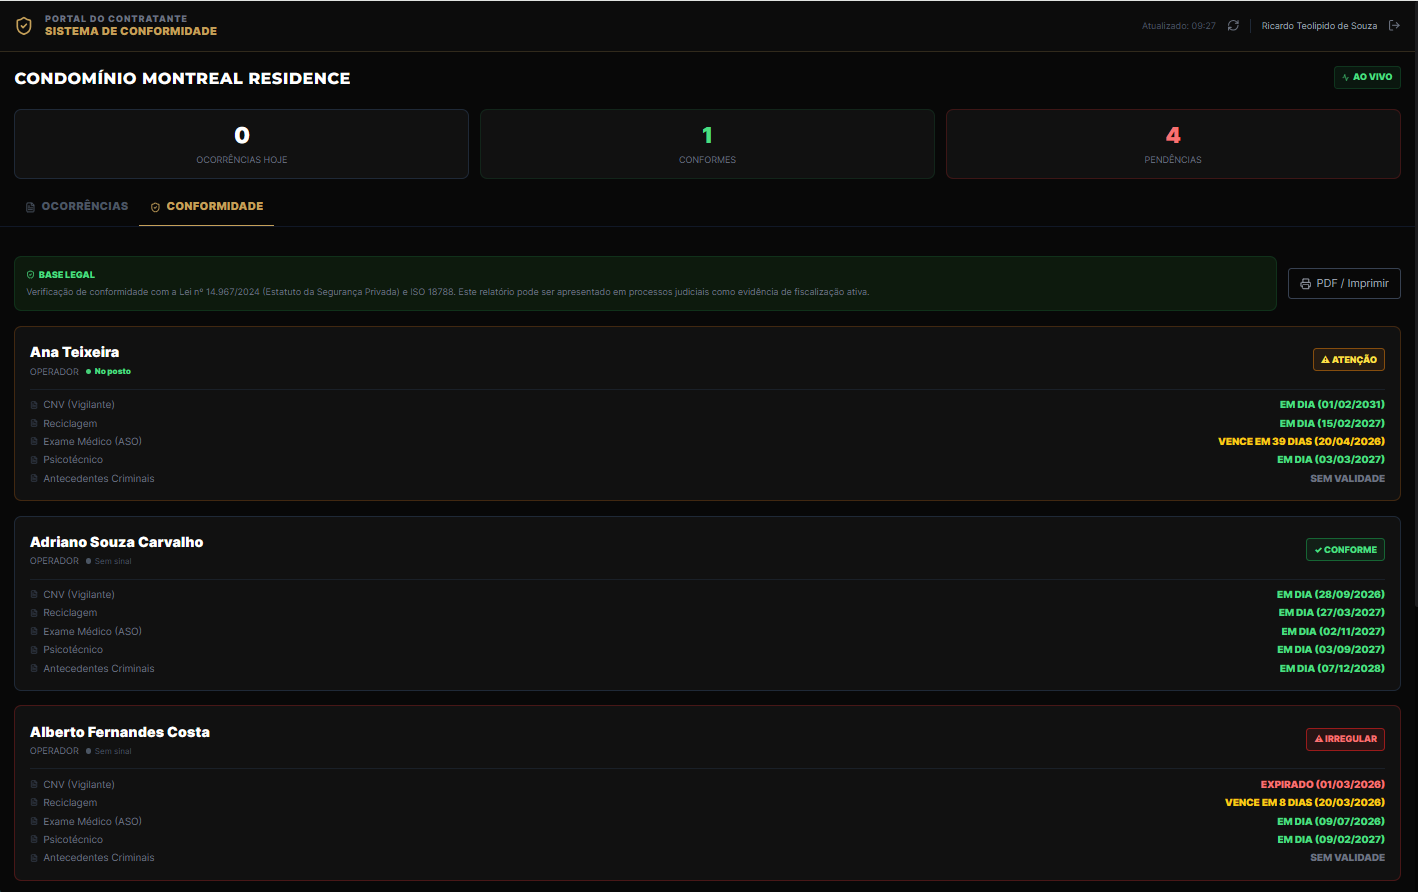Click 'EM DIA (02/11/2027)' status
This screenshot has height=892, width=1418.
click(1333, 632)
